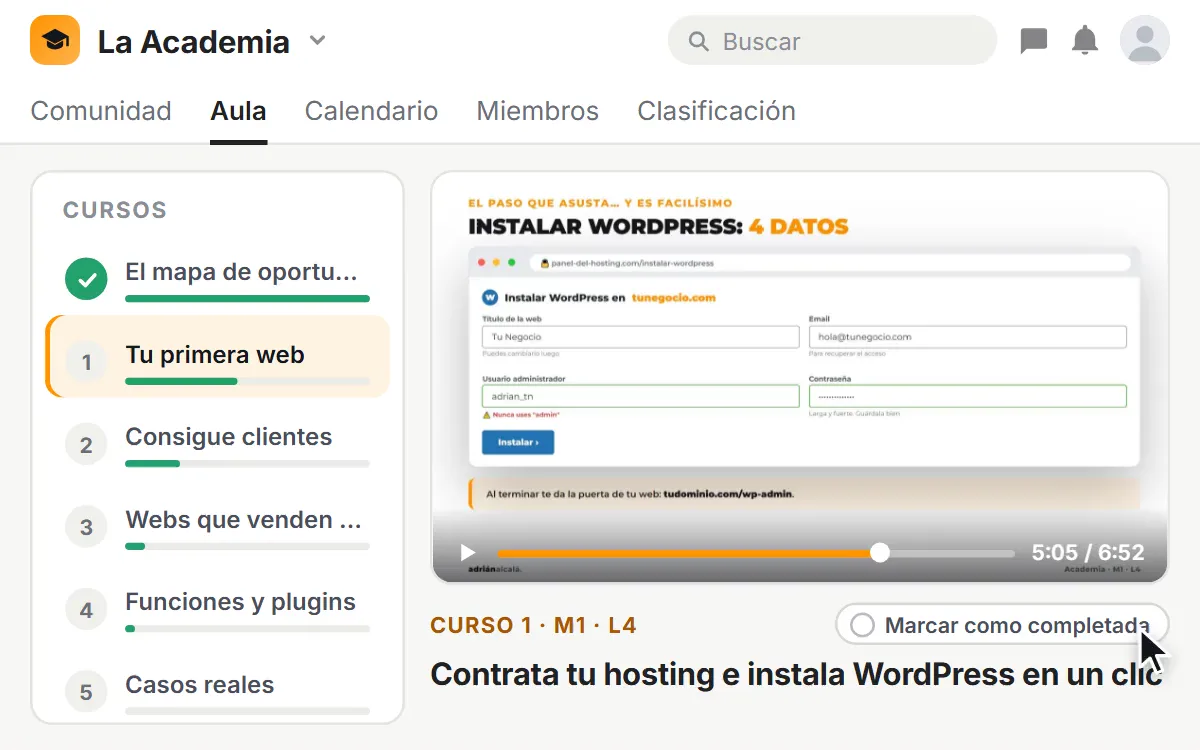Select the course Tu primera web

pos(217,357)
